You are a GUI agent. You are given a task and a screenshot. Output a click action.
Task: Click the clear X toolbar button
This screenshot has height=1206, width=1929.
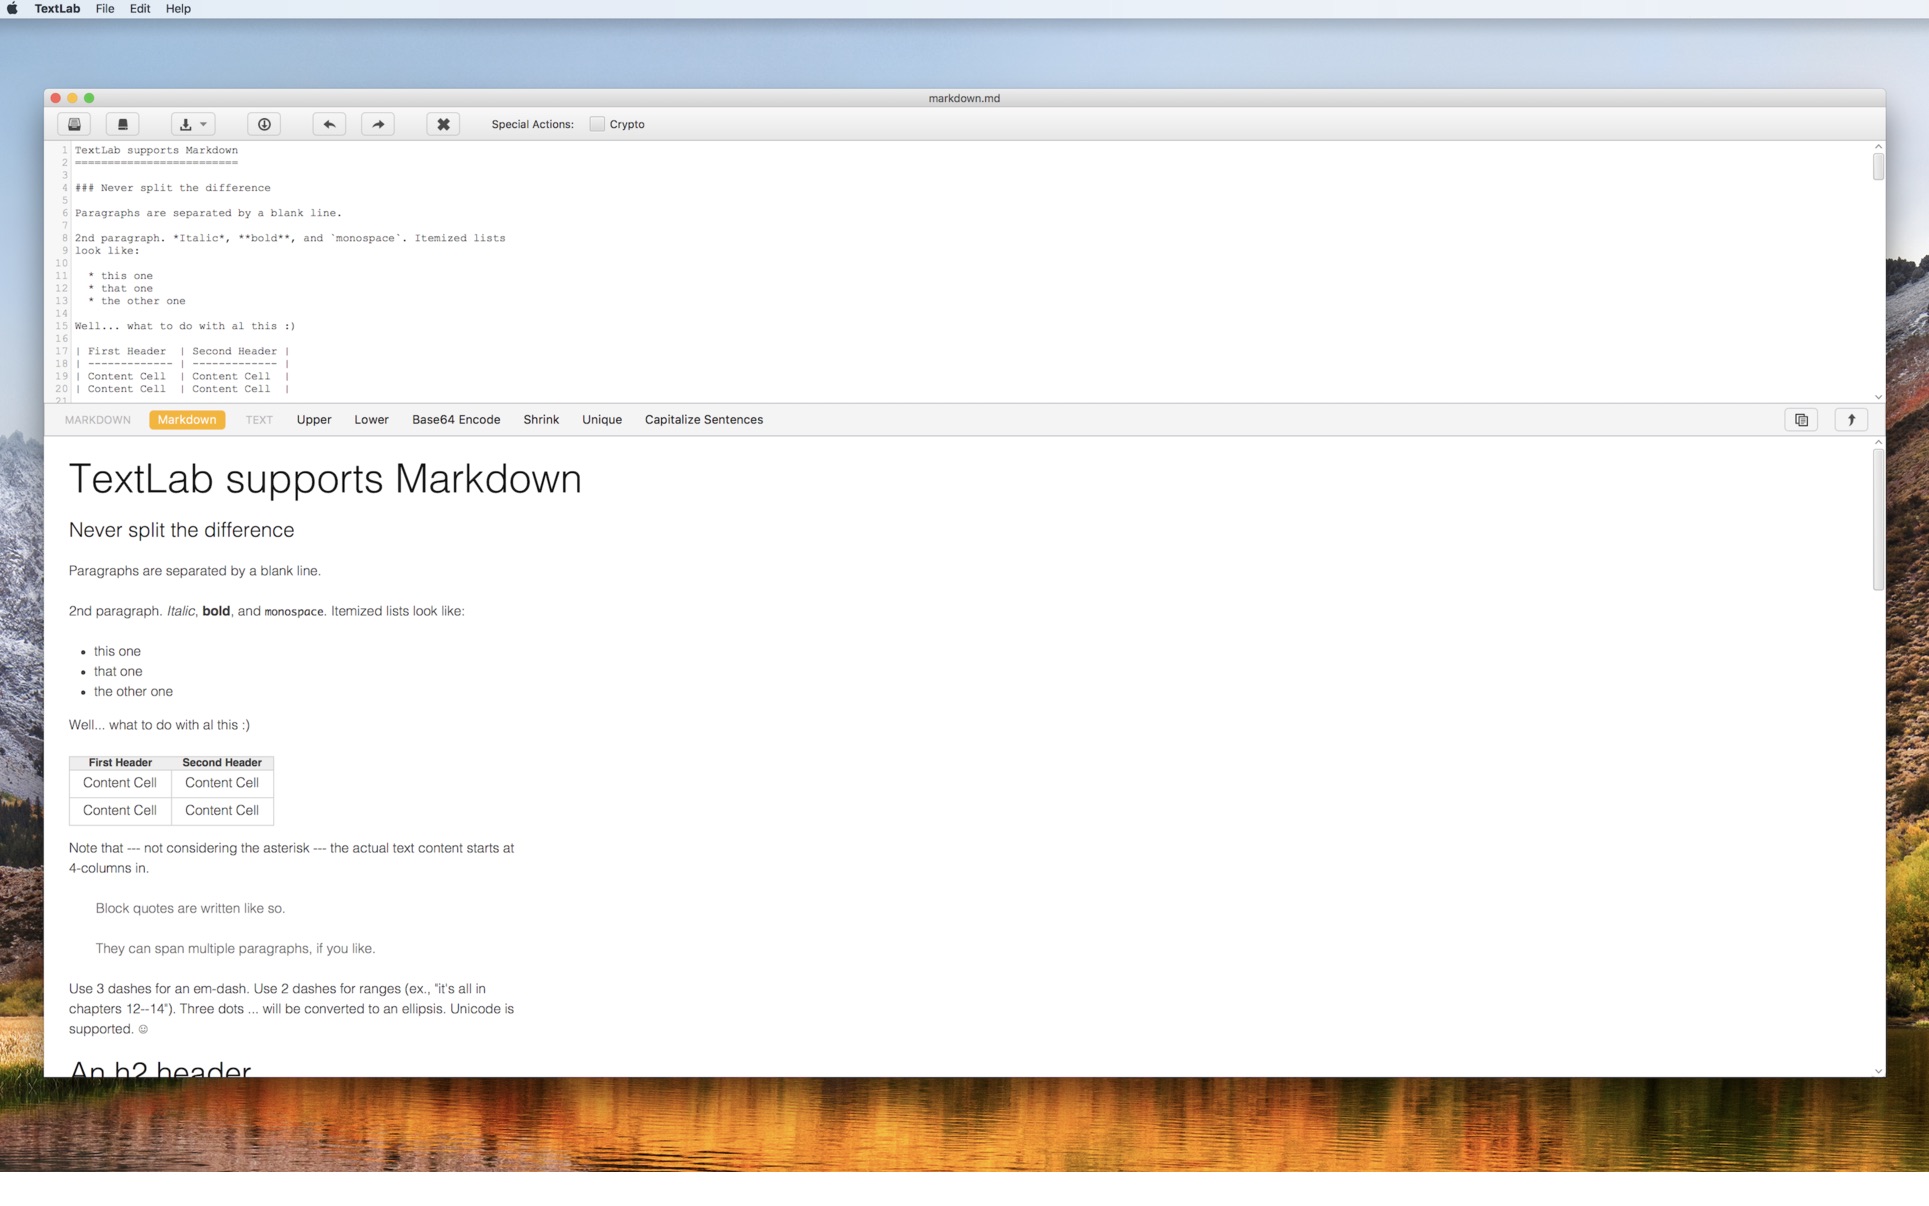click(x=443, y=124)
